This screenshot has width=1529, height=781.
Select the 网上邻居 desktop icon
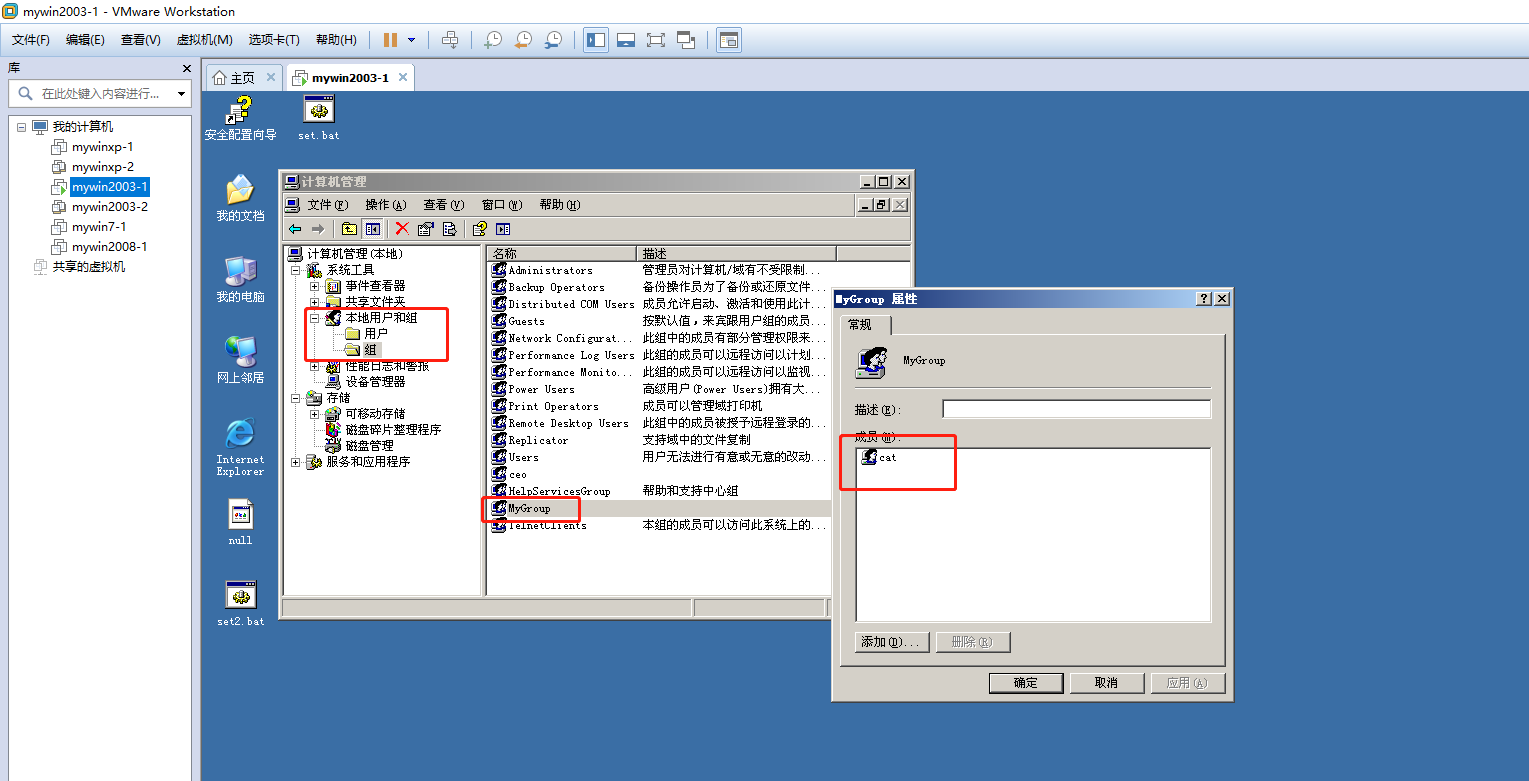240,360
